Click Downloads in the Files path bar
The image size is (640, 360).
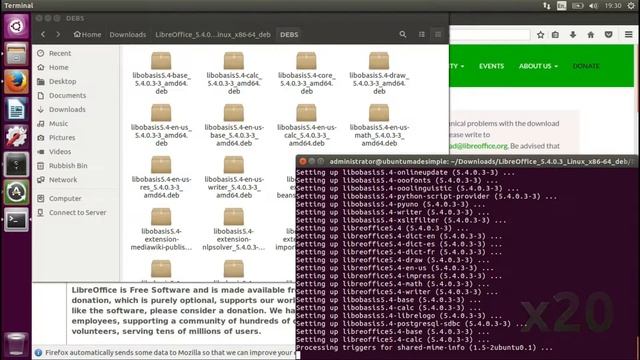tap(128, 35)
